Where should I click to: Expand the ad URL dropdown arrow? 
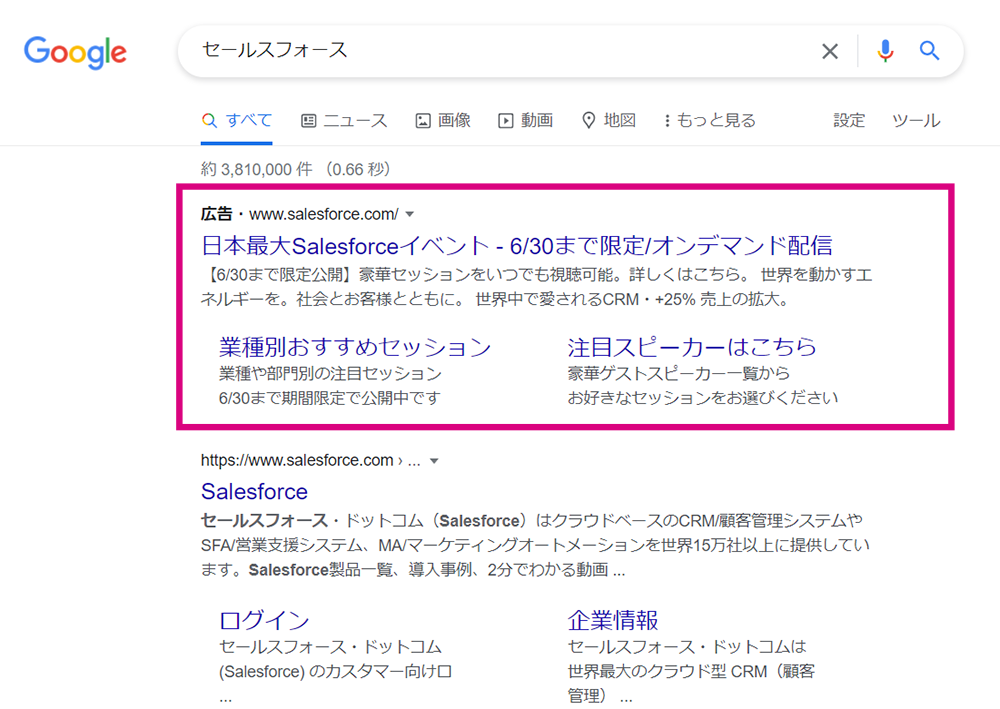click(x=410, y=214)
